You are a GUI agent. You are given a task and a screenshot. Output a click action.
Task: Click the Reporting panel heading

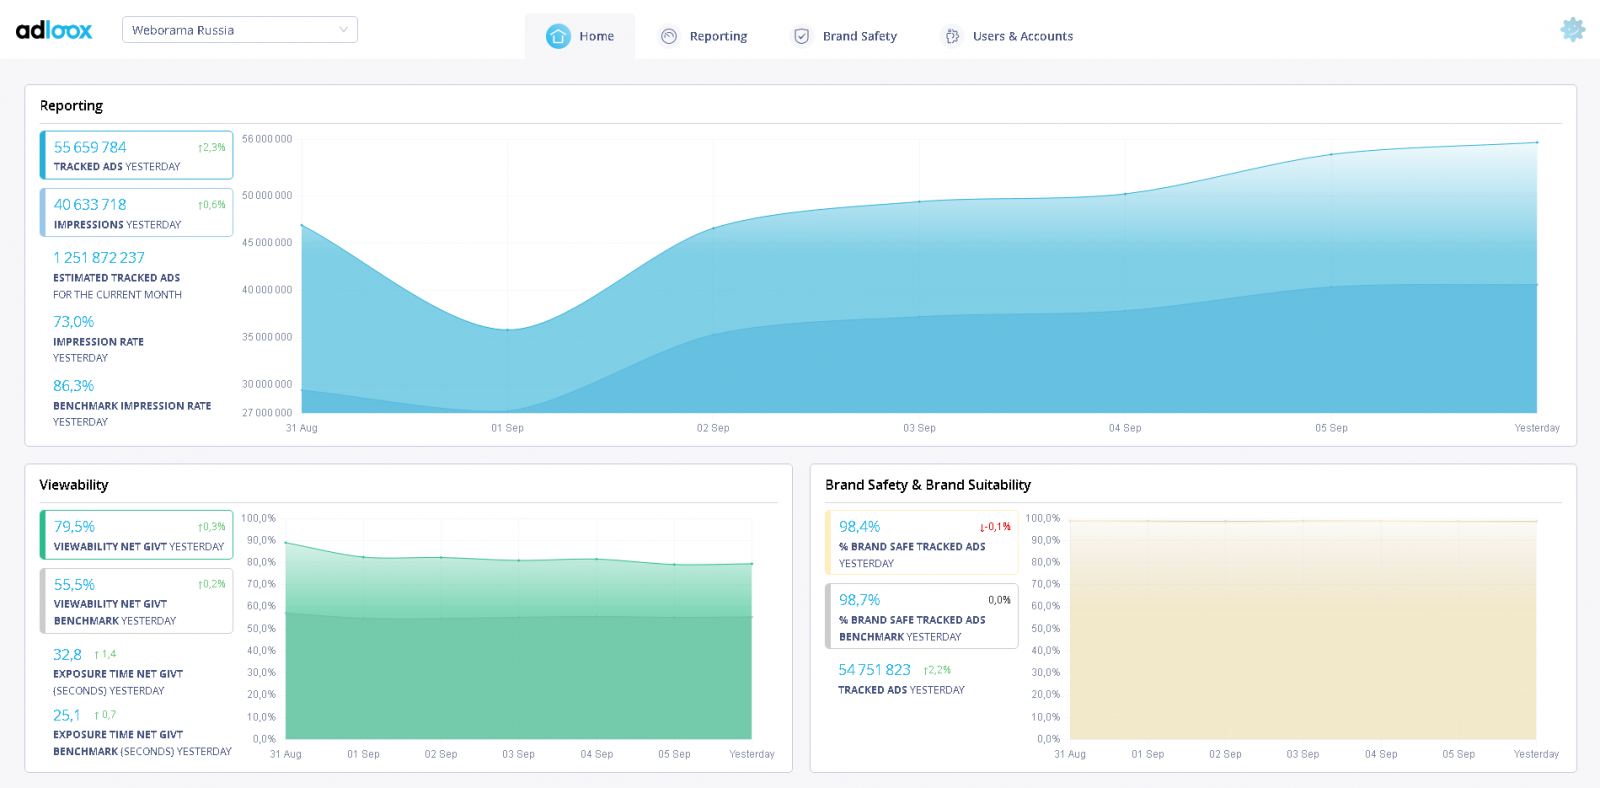(x=71, y=105)
